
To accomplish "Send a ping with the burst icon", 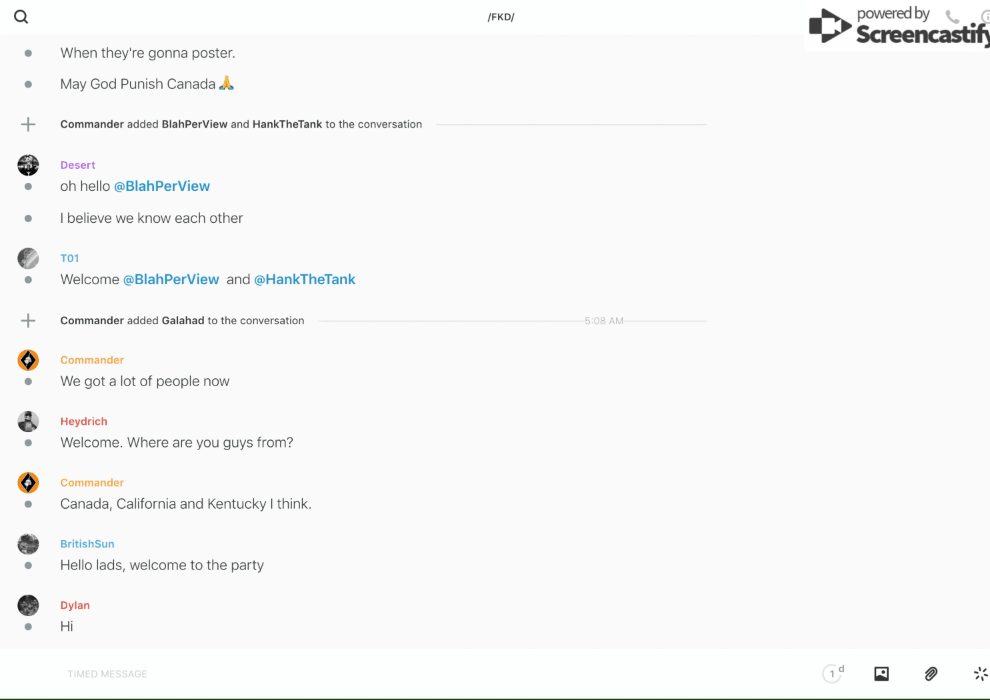I will pos(980,674).
